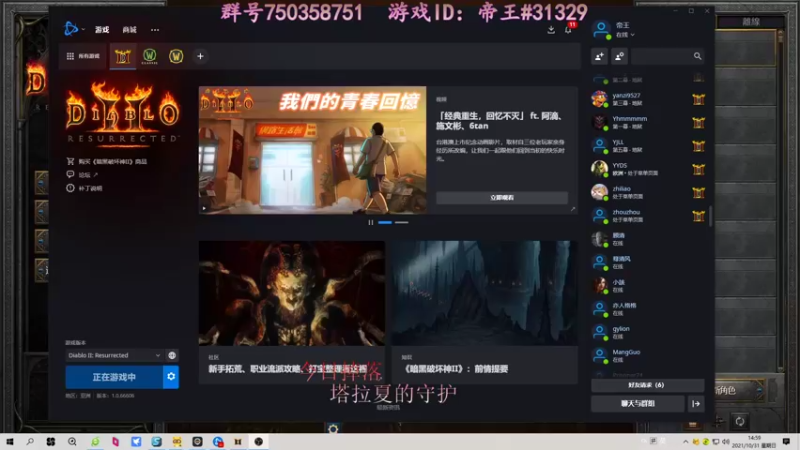This screenshot has height=450, width=800.
Task: Select friend gylion in friends list
Action: [x=648, y=332]
